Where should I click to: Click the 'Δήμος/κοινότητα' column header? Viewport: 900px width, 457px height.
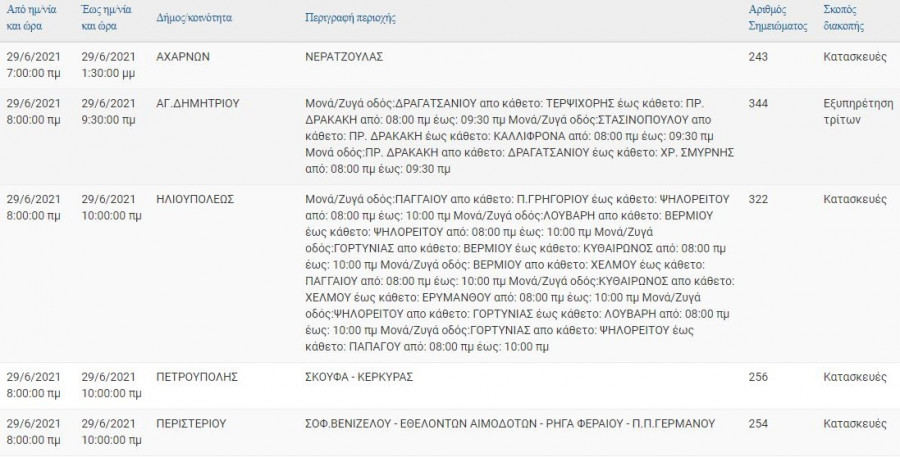[x=196, y=19]
